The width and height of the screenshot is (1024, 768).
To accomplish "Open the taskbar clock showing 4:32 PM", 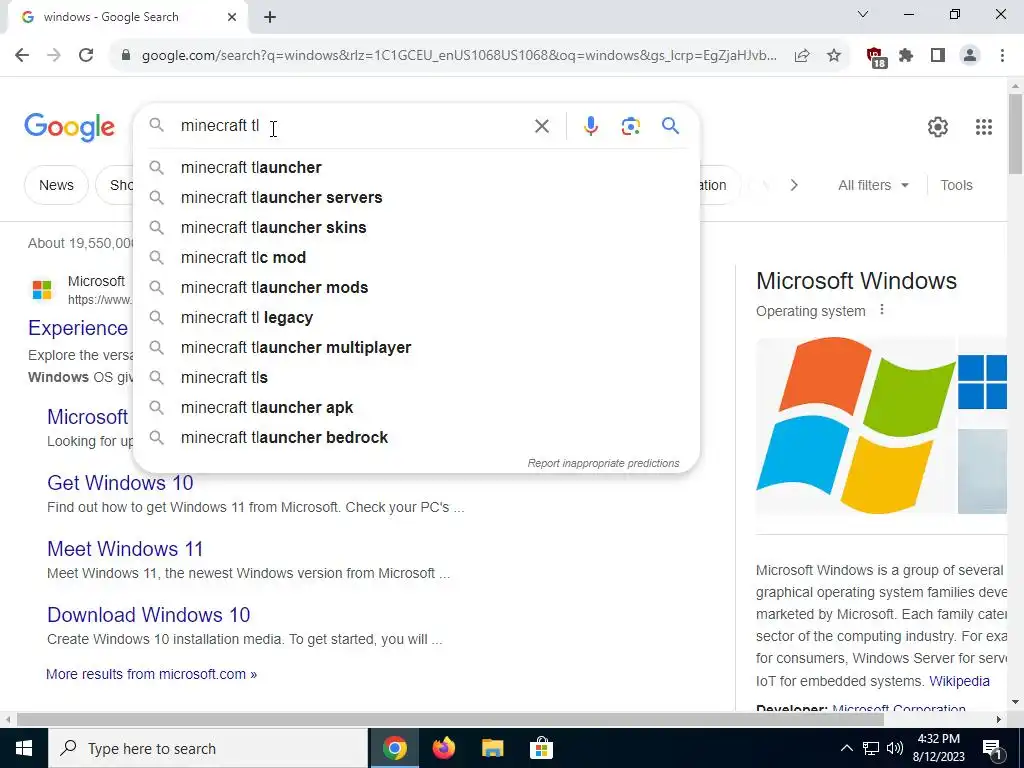I will click(940, 748).
